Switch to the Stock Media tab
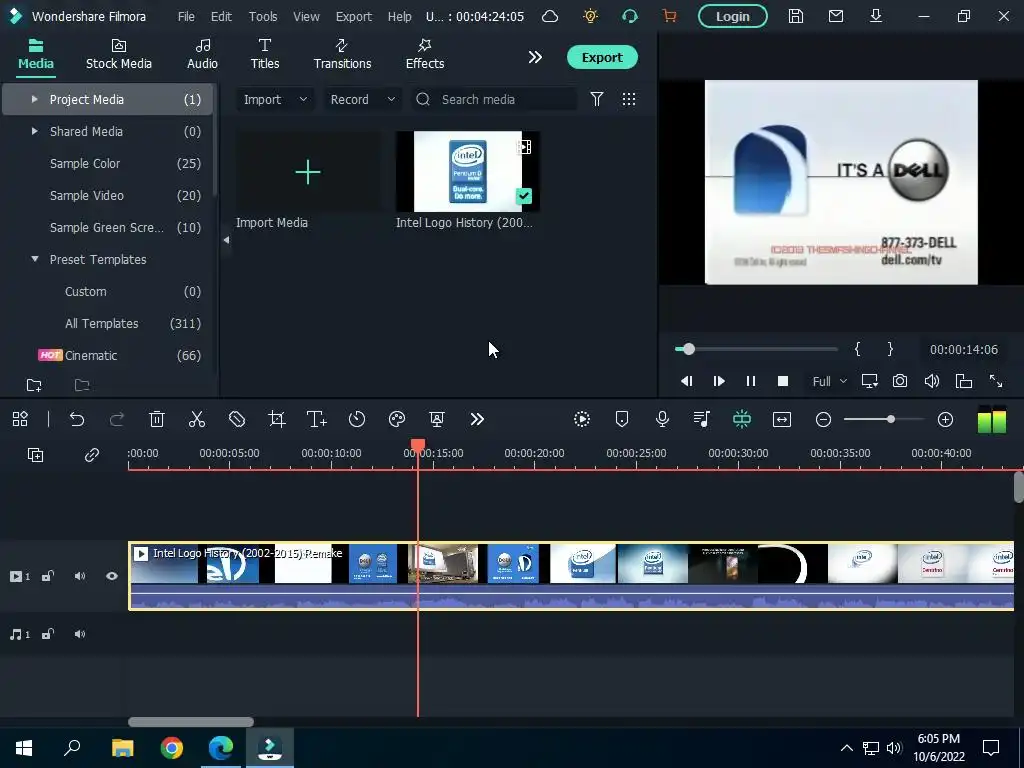 pos(119,54)
